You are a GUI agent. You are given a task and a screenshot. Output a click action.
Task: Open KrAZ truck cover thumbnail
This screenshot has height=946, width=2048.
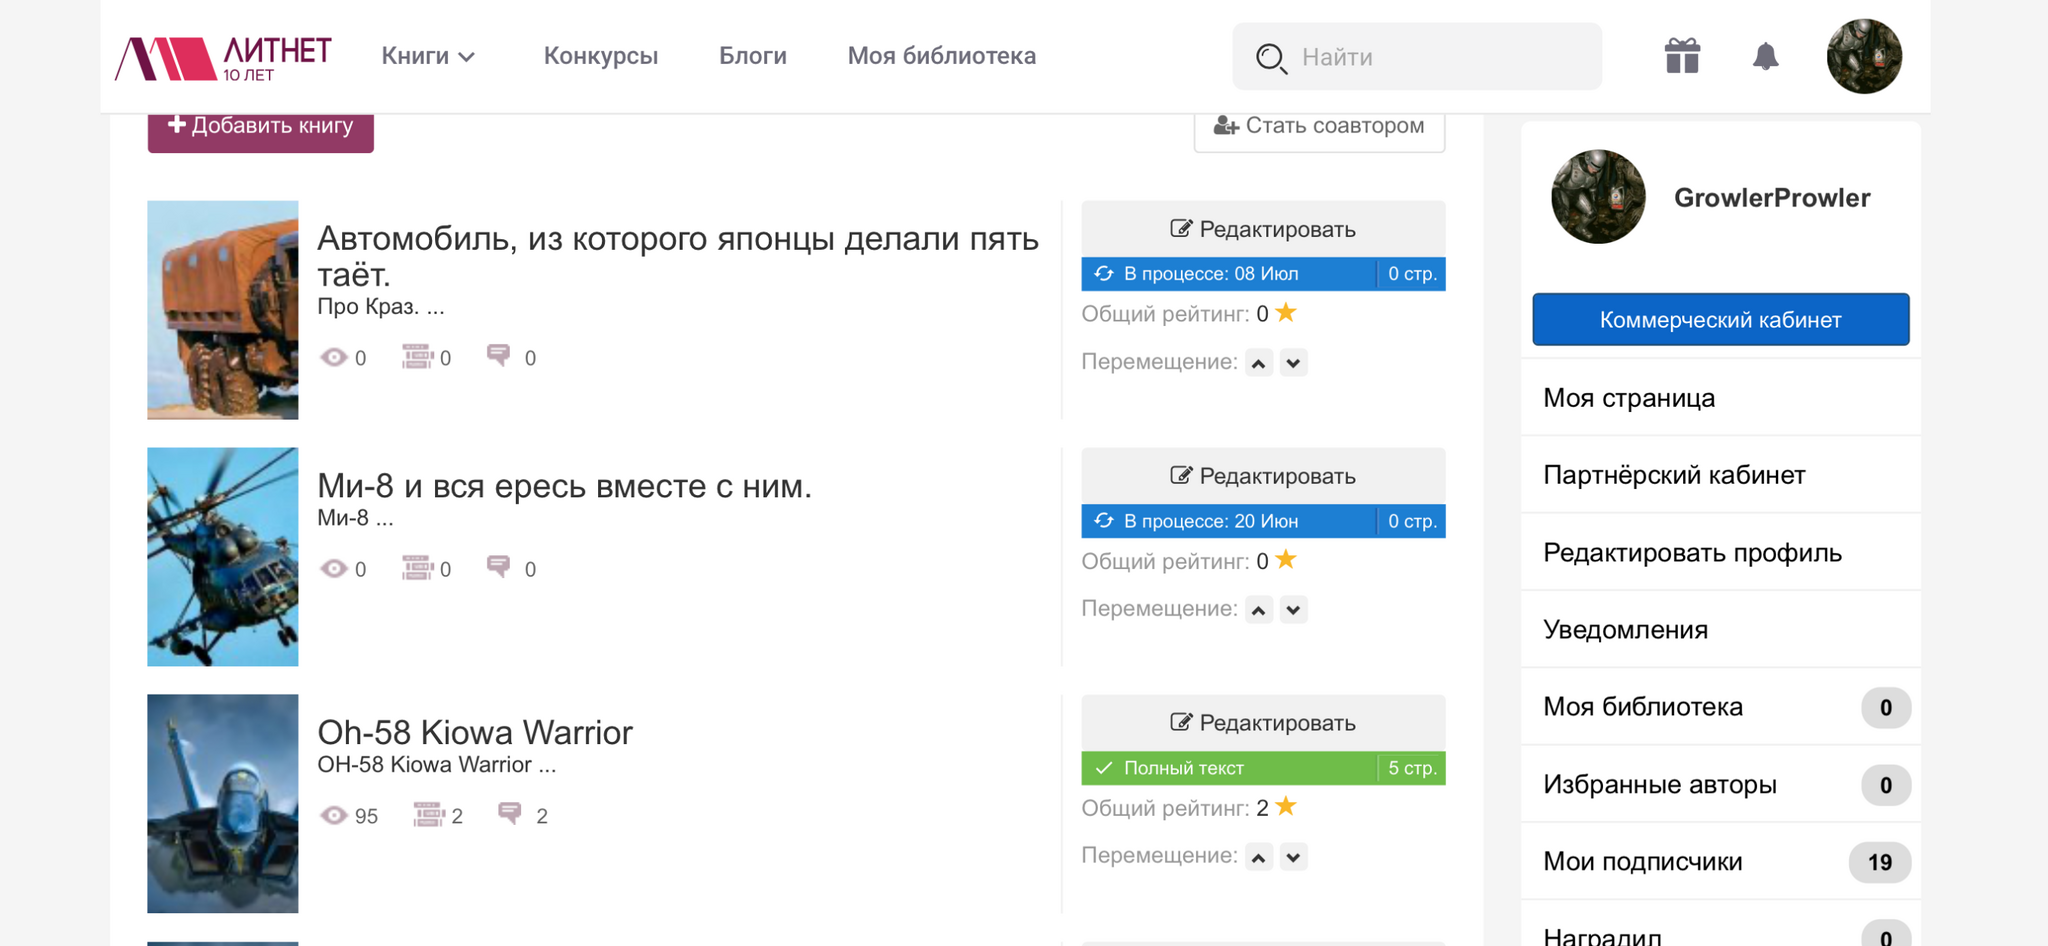point(223,310)
